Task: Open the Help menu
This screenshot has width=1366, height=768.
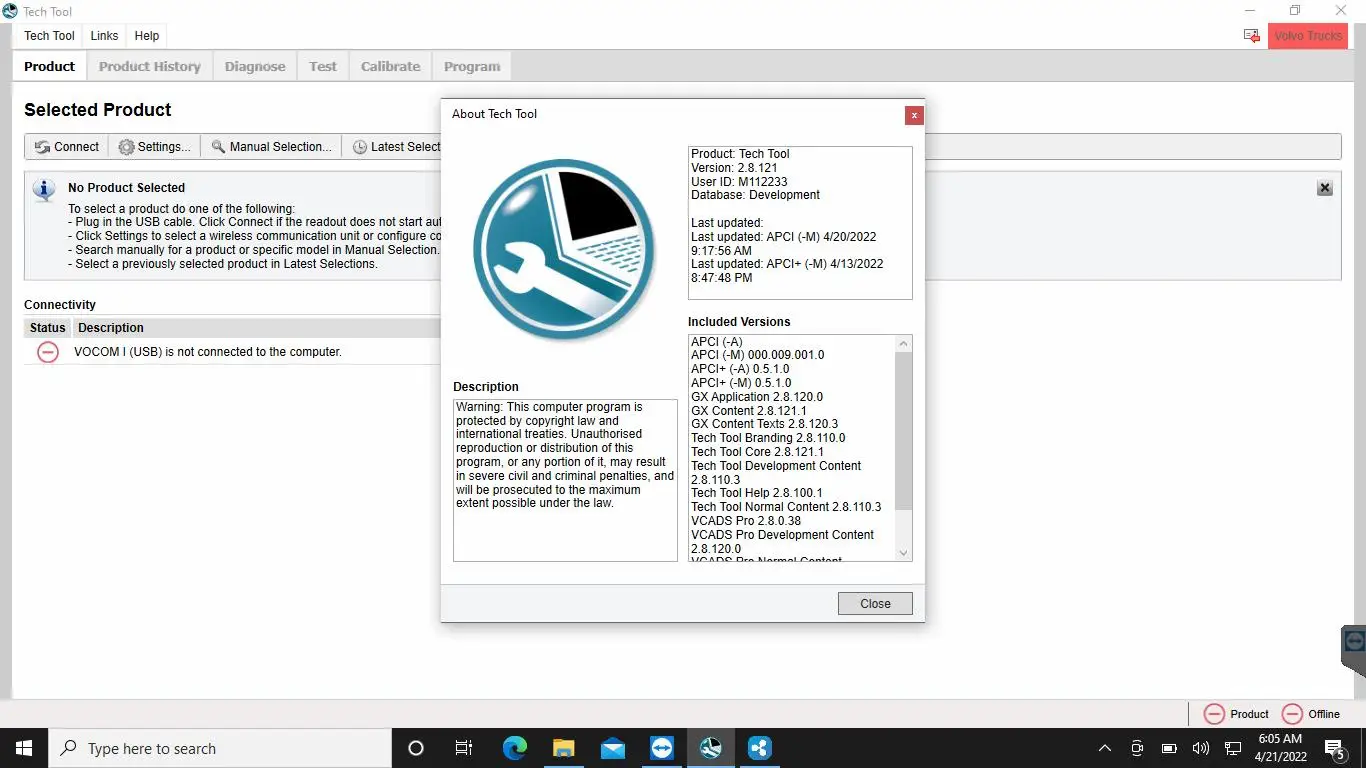Action: pyautogui.click(x=146, y=35)
